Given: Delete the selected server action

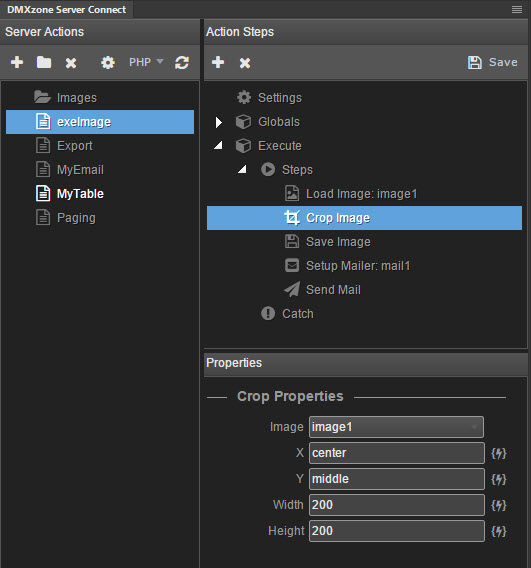Looking at the screenshot, I should 71,63.
